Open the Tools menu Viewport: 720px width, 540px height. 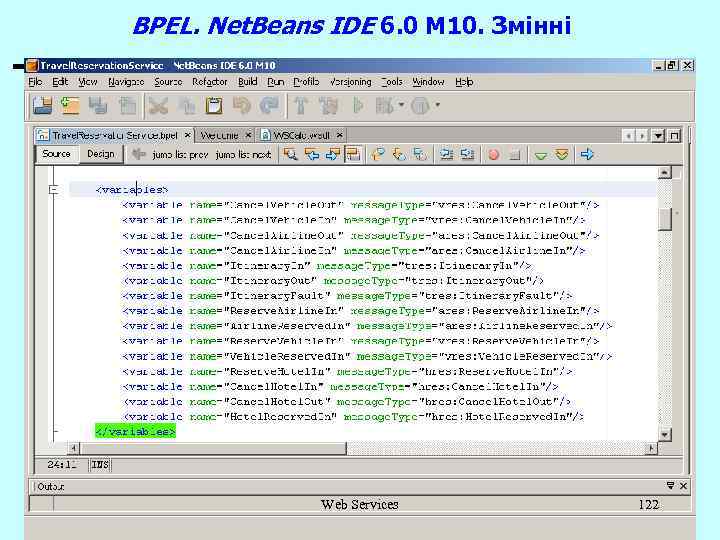392,82
